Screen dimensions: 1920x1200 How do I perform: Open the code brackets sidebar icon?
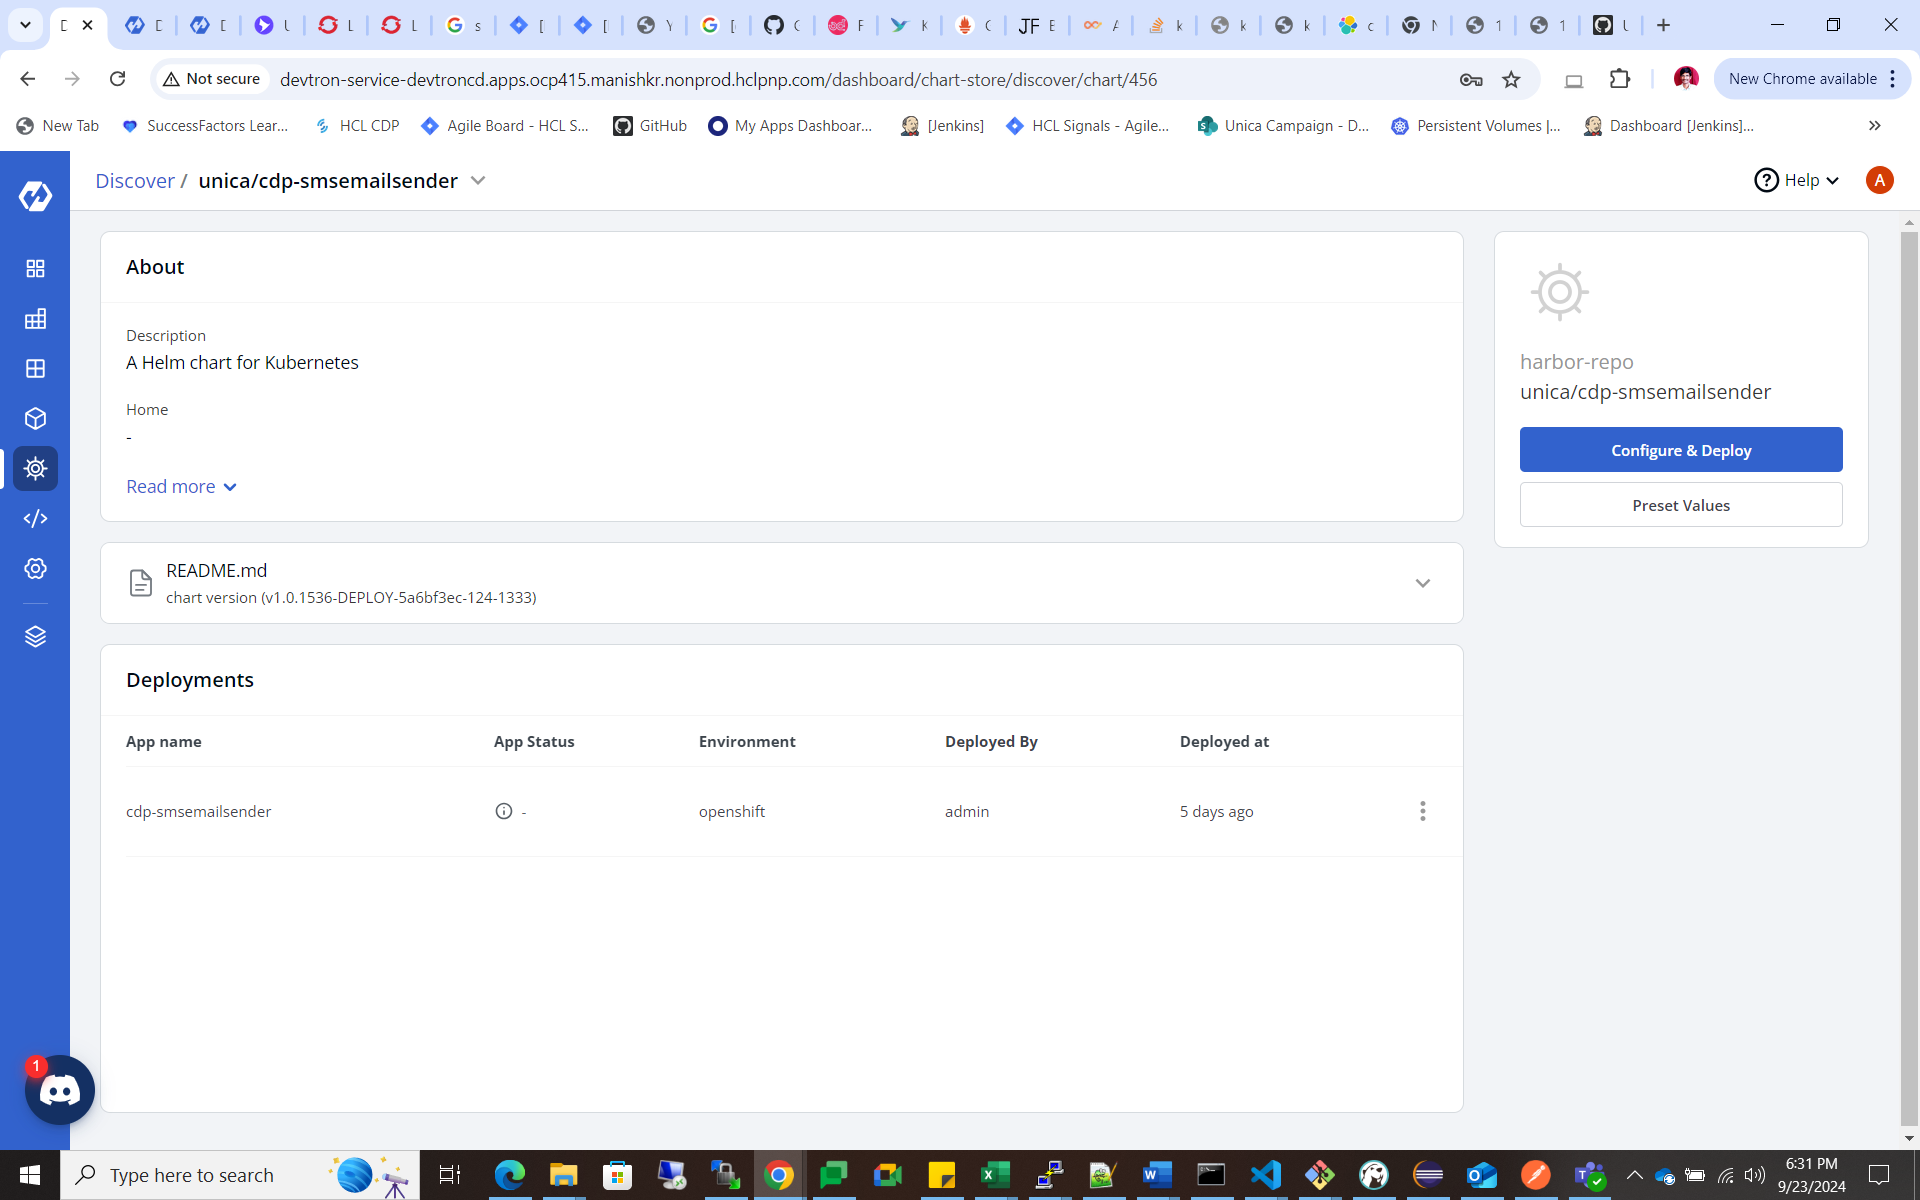pos(35,518)
